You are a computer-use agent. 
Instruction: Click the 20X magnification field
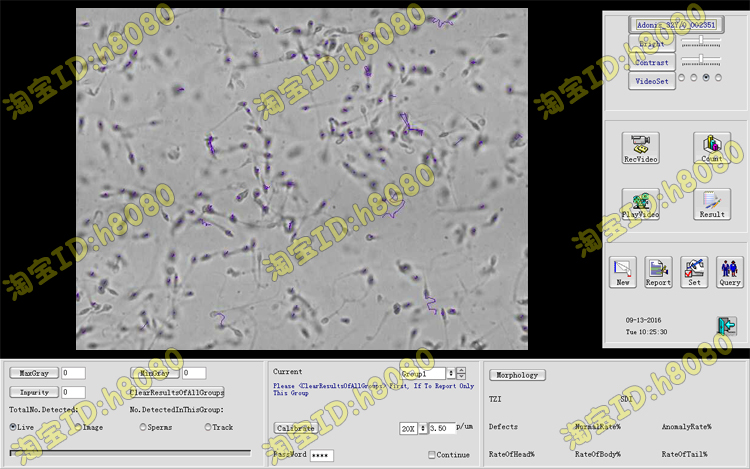pyautogui.click(x=409, y=428)
